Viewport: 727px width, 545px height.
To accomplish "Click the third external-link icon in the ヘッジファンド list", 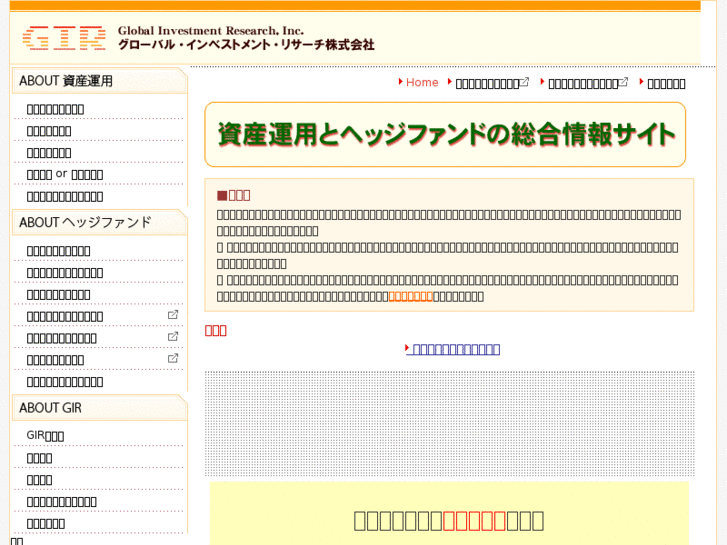I will pos(173,359).
